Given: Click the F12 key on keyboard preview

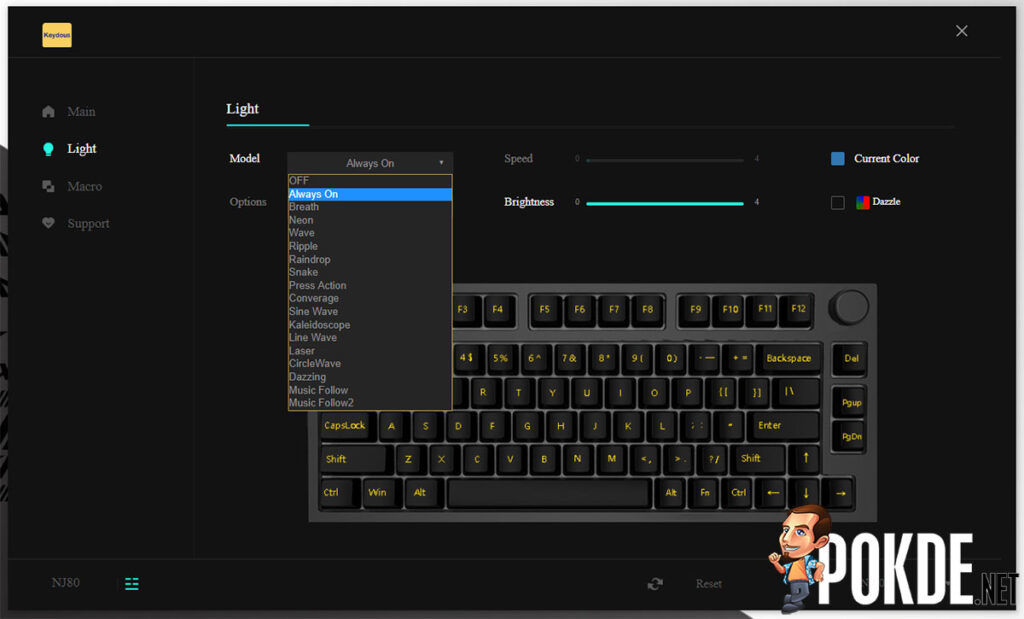Looking at the screenshot, I should click(x=798, y=309).
